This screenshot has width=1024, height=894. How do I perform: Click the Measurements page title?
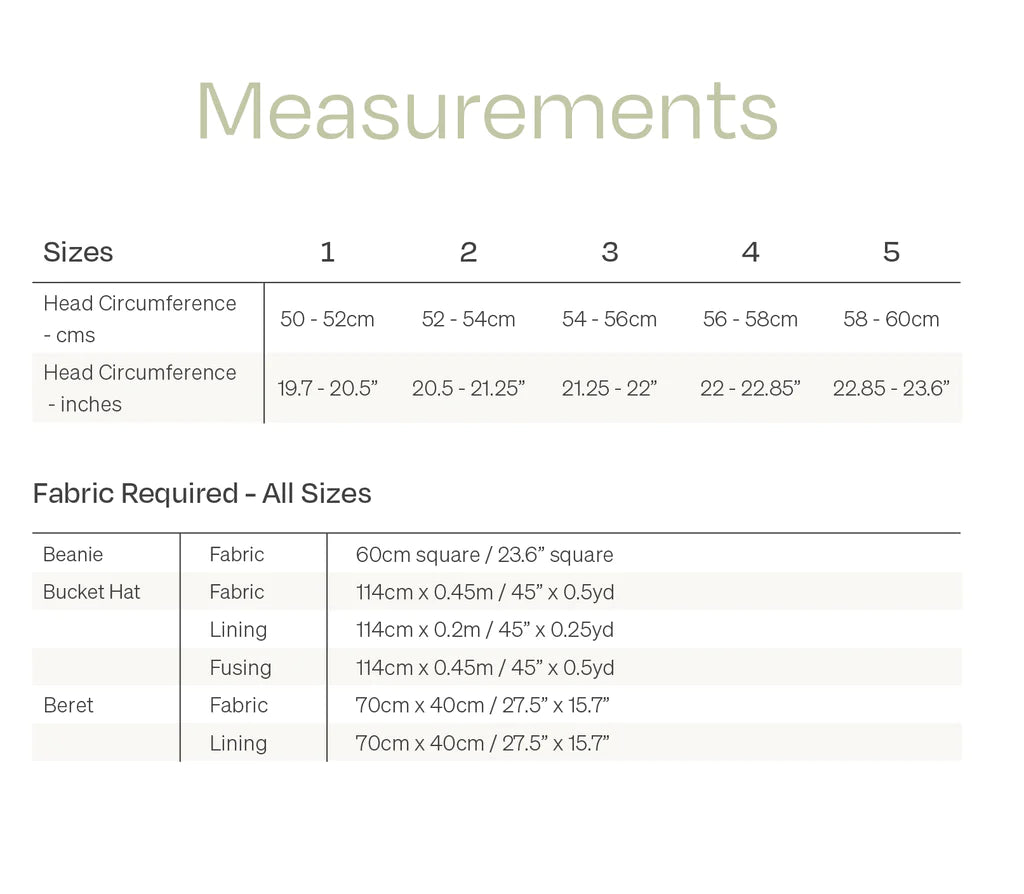pos(487,110)
